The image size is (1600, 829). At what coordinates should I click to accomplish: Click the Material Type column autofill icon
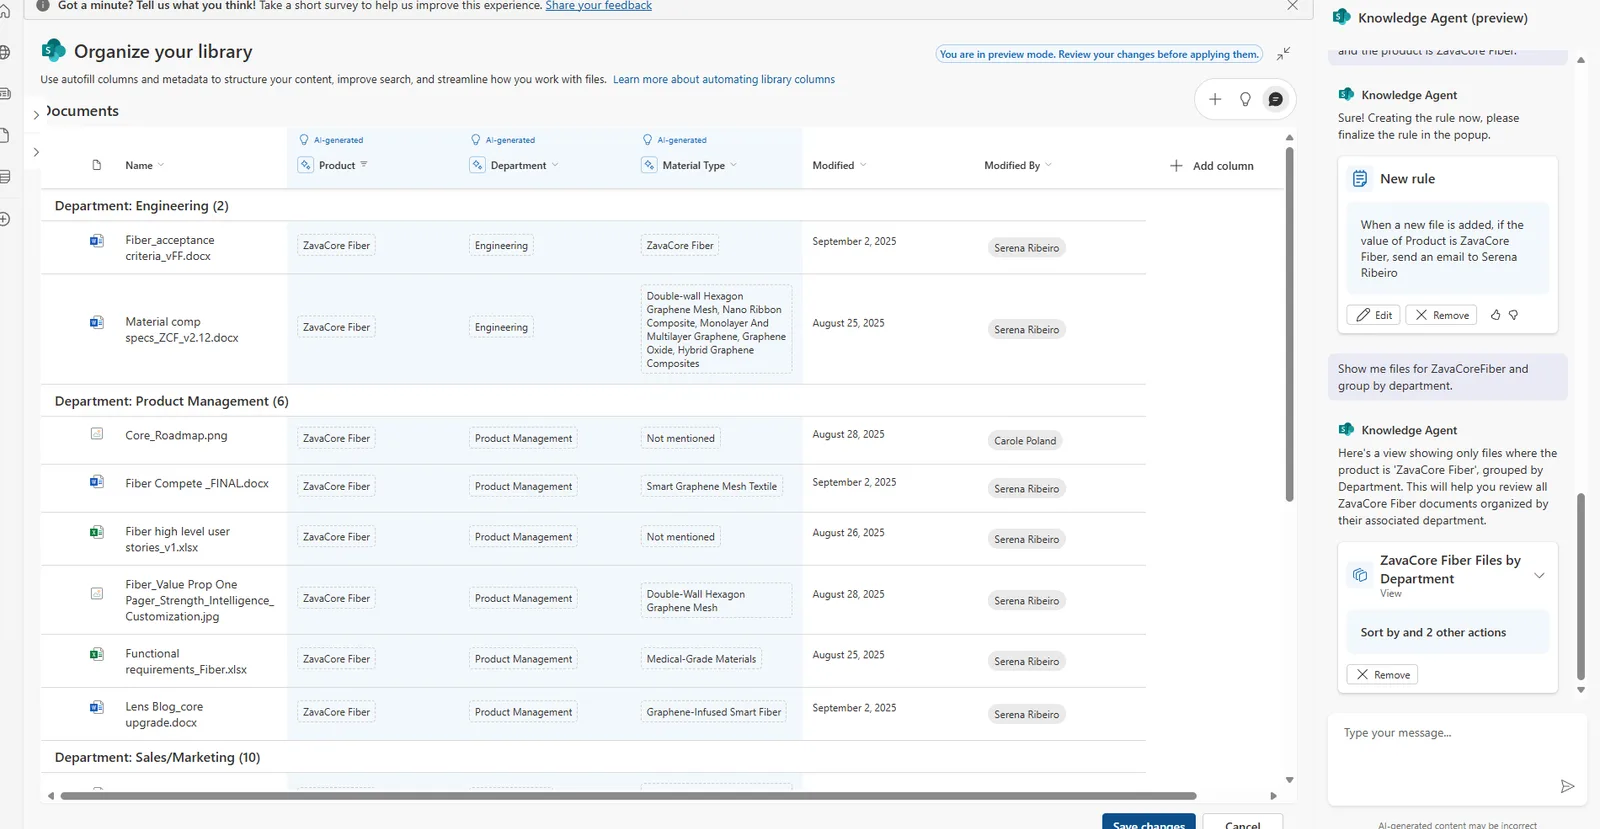click(650, 165)
